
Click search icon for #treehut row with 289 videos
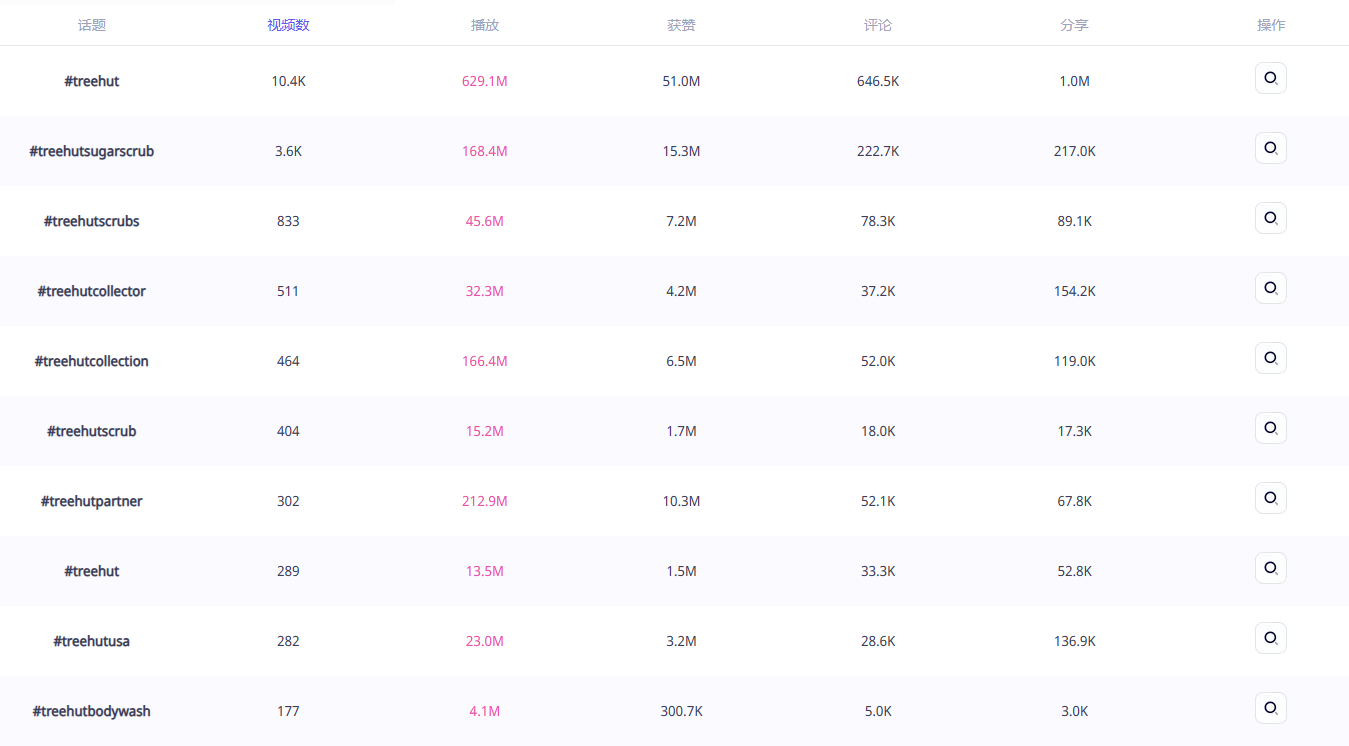tap(1270, 568)
